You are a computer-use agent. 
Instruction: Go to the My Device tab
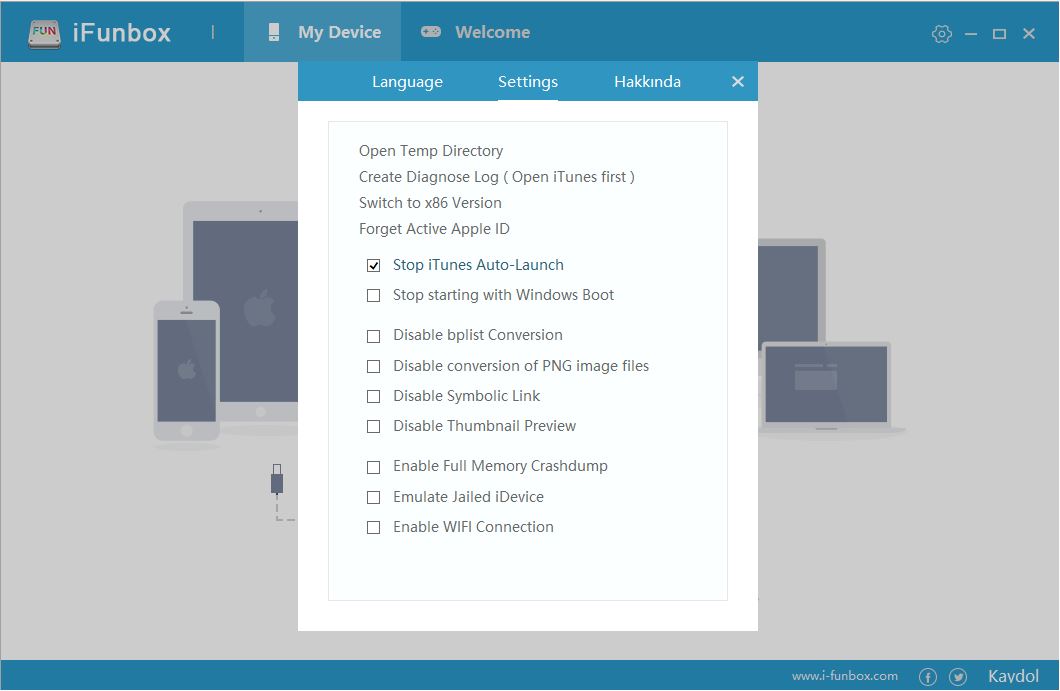pos(322,32)
